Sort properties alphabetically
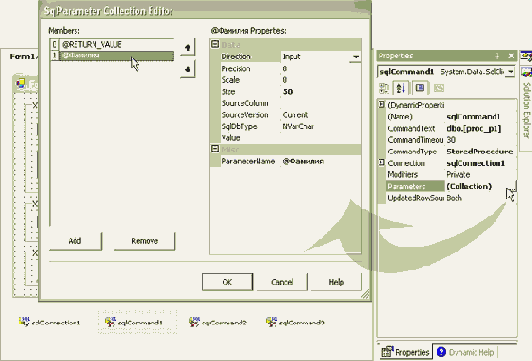Image resolution: width=532 pixels, height=361 pixels. click(x=401, y=88)
